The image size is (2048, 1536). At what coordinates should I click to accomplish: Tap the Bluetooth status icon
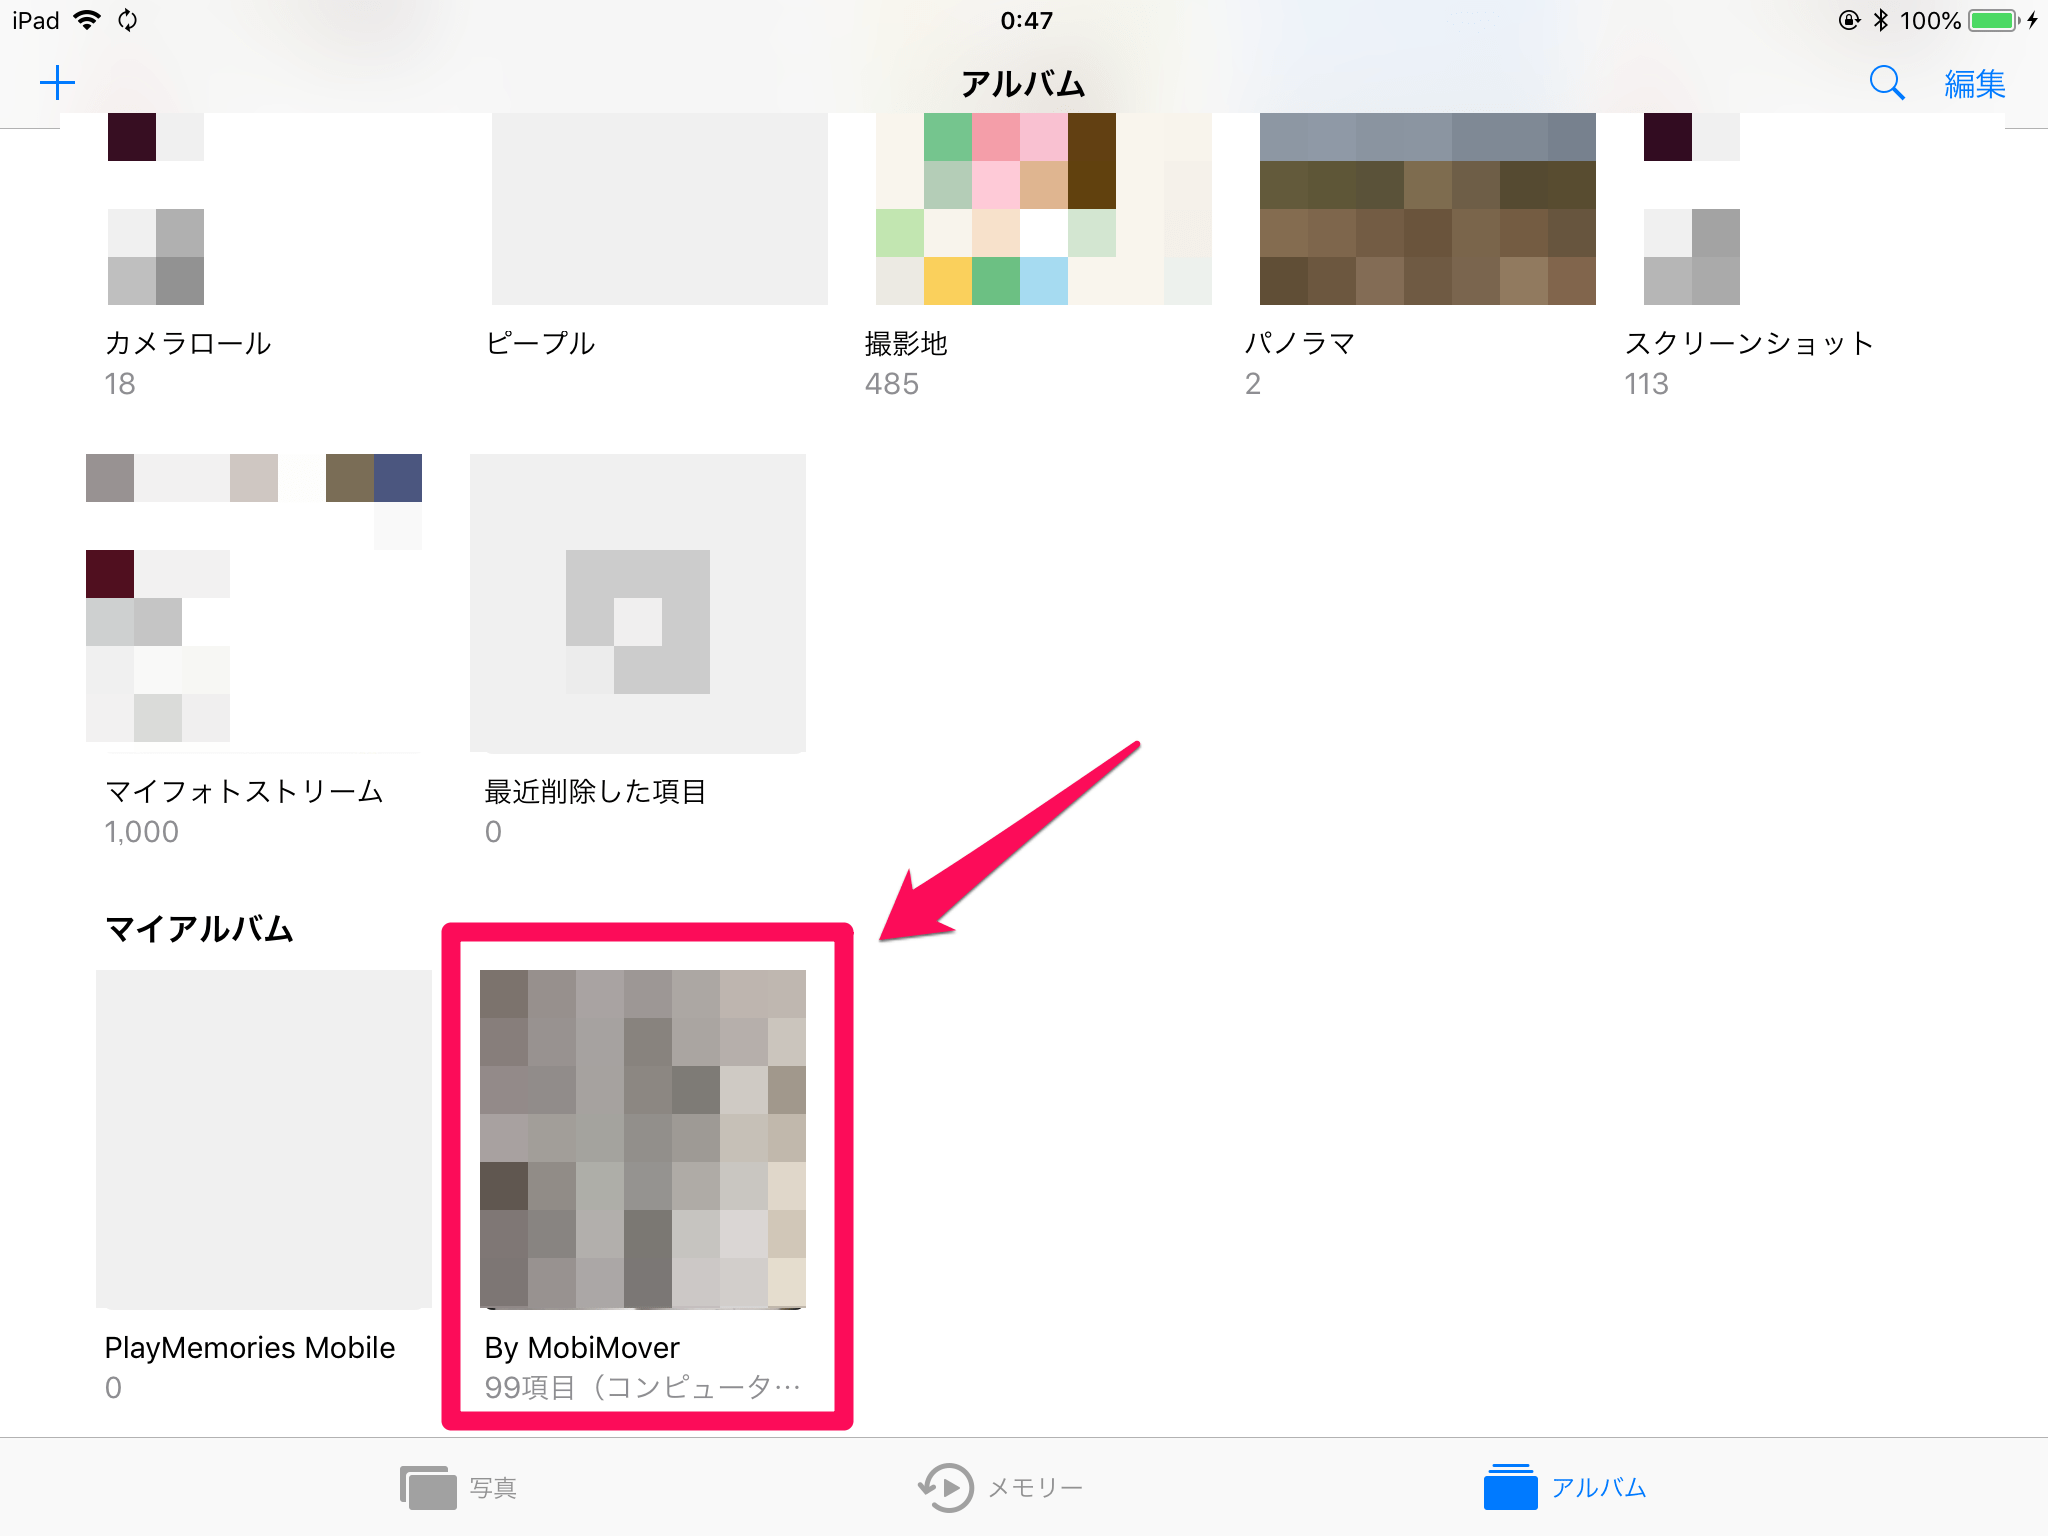pos(1880,20)
